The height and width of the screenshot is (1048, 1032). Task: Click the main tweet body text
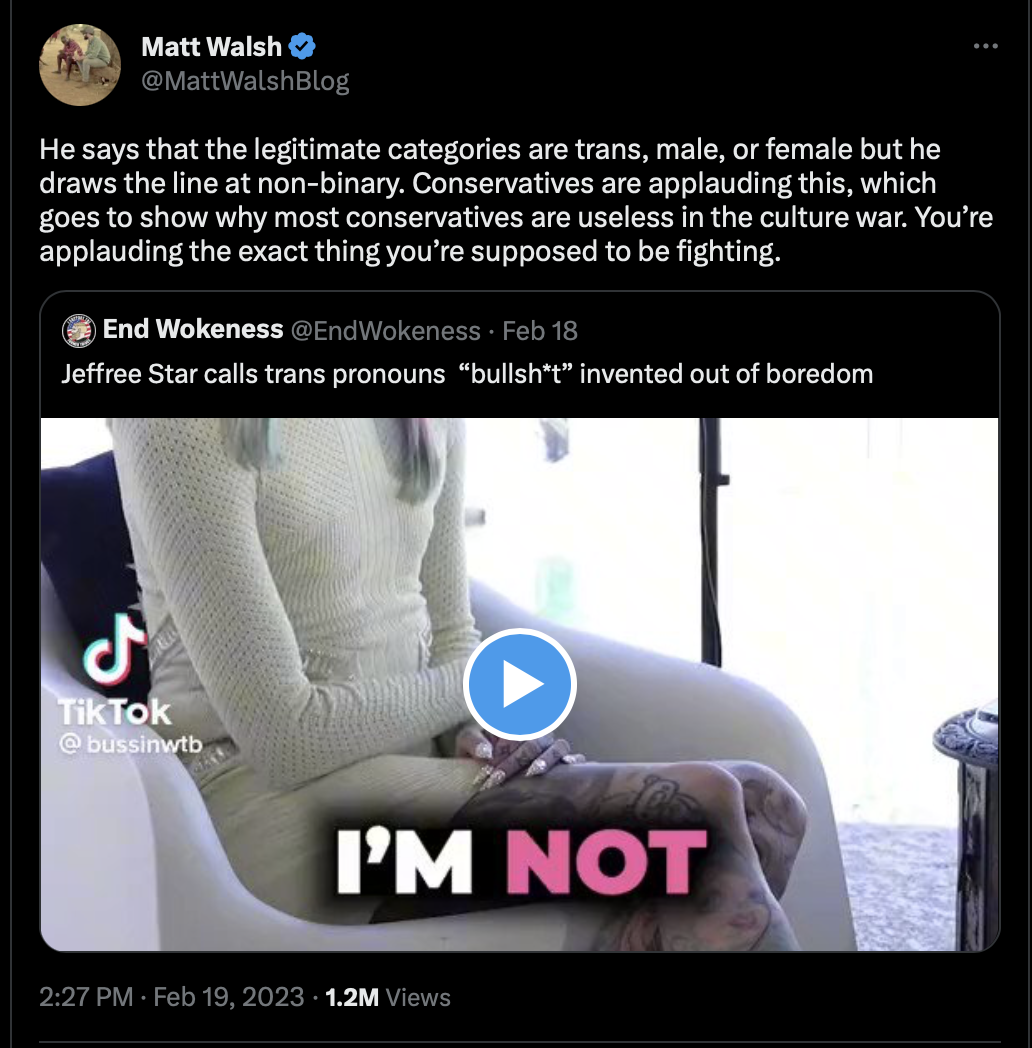pyautogui.click(x=516, y=200)
